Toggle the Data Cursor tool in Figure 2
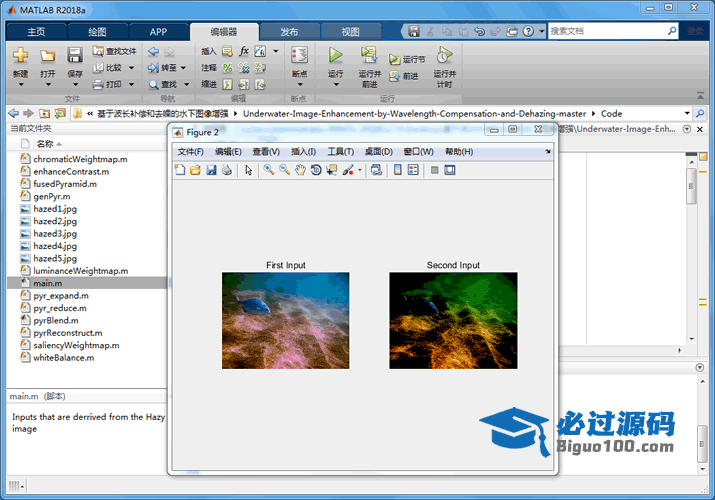 (x=331, y=170)
